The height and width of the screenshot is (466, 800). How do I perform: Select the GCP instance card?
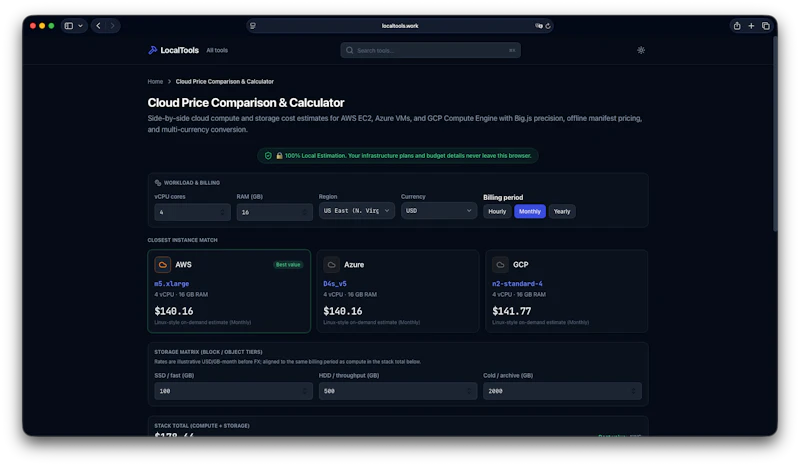tap(567, 291)
